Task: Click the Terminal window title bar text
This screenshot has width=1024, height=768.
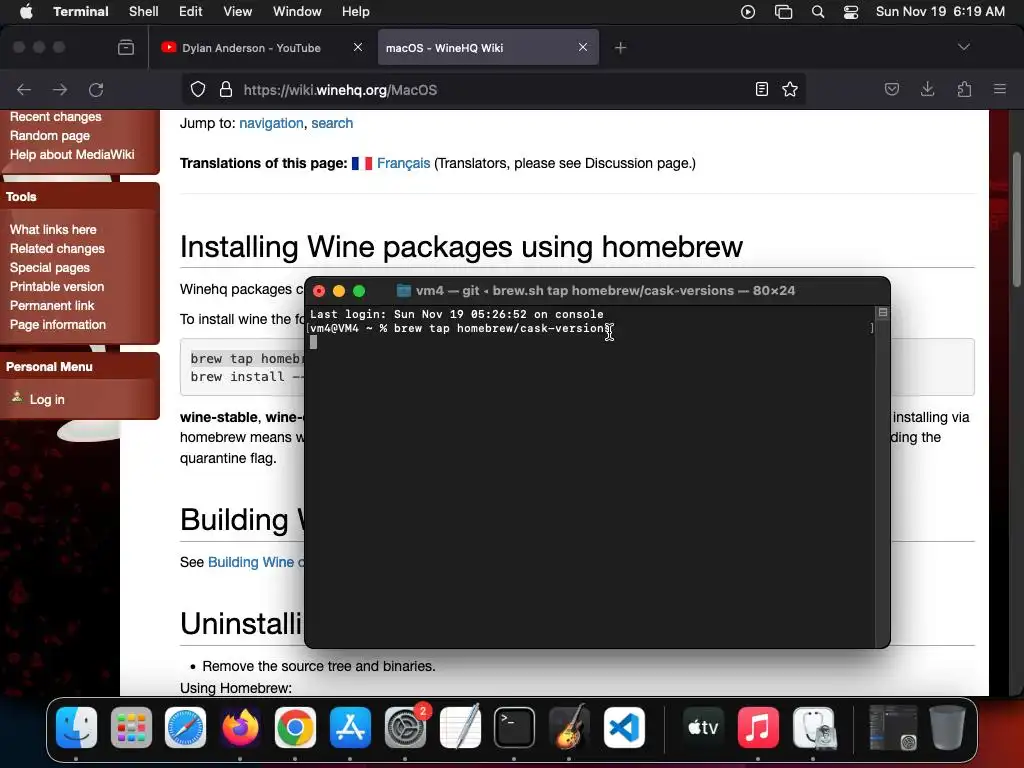Action: click(x=605, y=291)
